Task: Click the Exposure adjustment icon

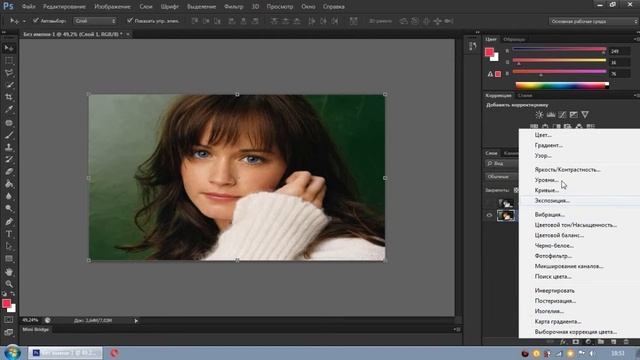Action: [573, 115]
